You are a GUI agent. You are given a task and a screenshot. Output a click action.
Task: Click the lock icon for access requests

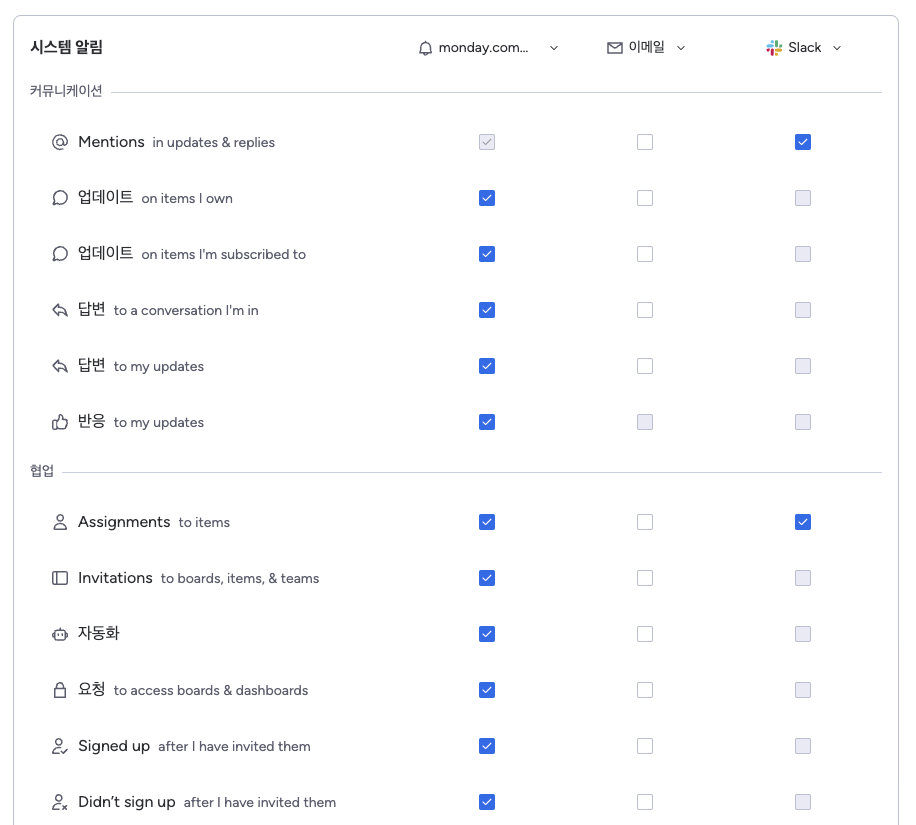(60, 690)
